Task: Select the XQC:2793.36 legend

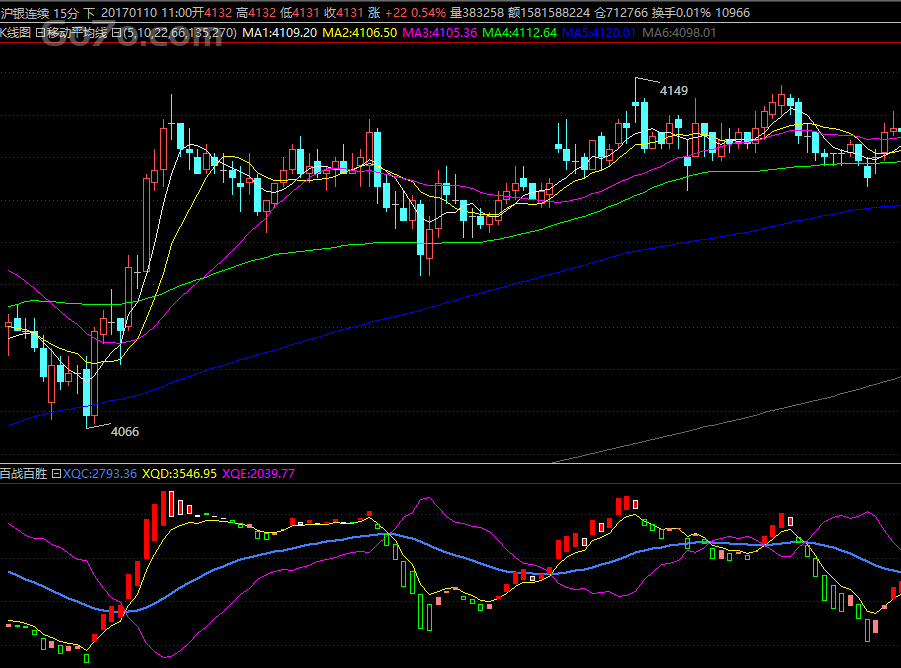Action: click(99, 474)
